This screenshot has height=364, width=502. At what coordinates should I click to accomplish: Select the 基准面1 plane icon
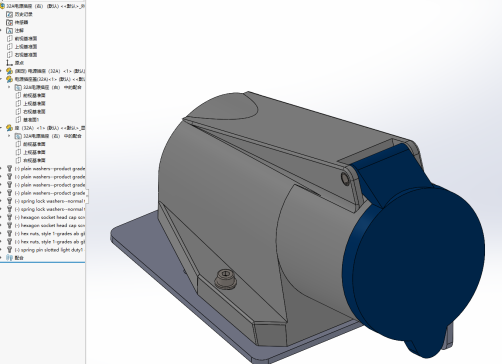(x=18, y=119)
